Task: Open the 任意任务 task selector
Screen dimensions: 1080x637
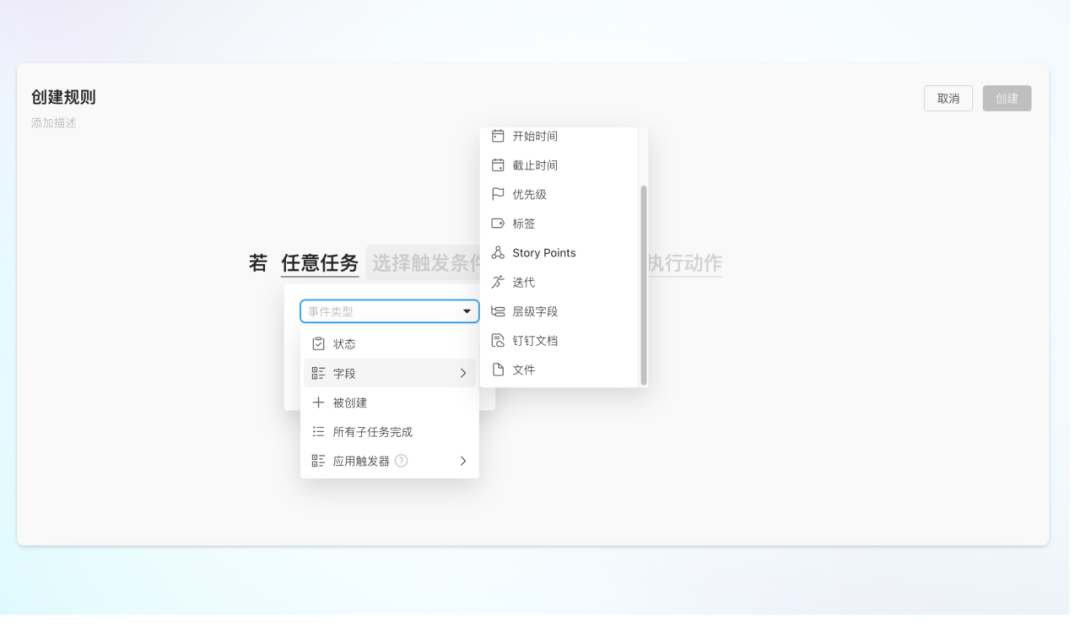Action: (x=320, y=263)
